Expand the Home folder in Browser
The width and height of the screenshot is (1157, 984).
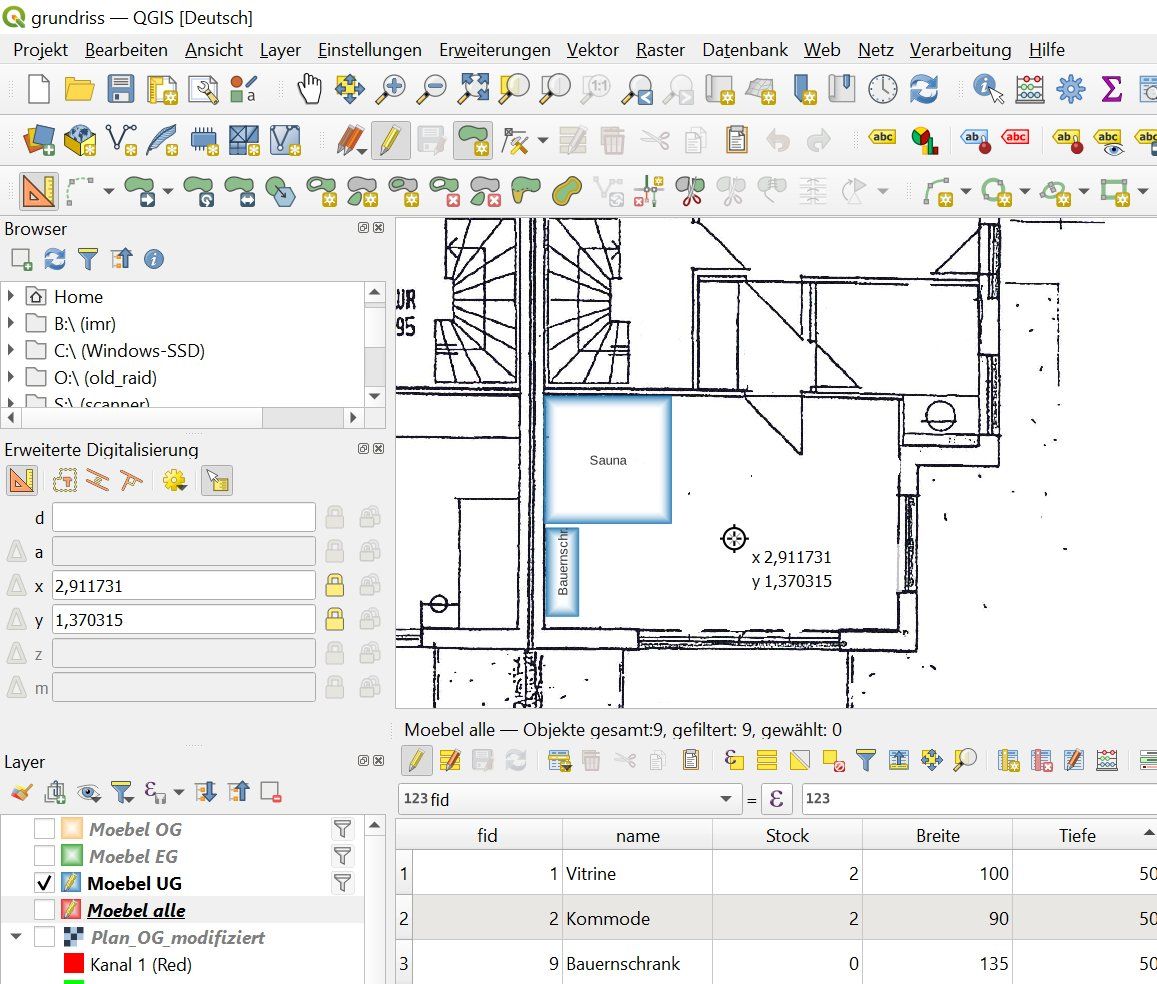tap(12, 297)
